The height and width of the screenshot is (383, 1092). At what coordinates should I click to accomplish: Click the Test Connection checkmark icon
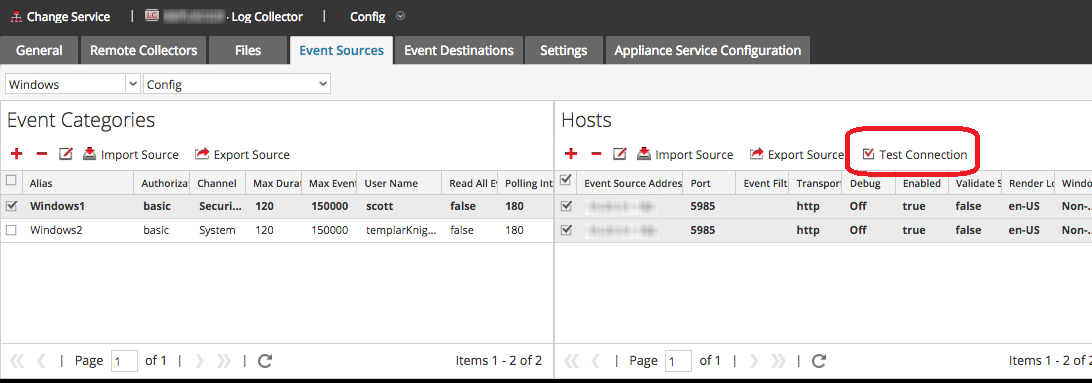[x=868, y=154]
